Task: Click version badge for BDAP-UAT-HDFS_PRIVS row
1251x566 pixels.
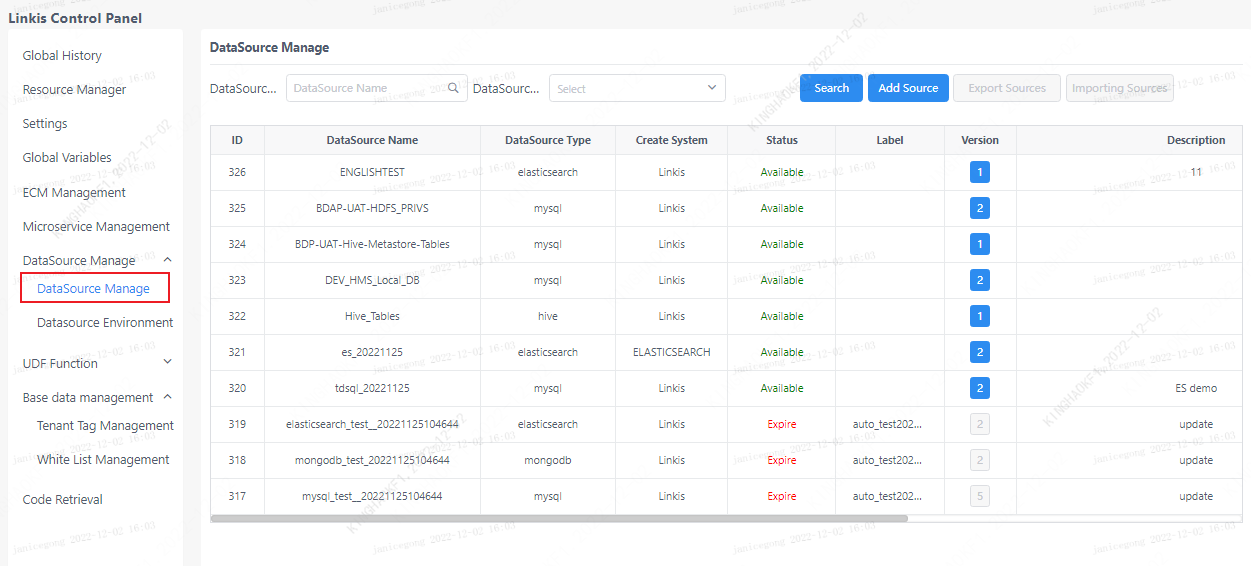Action: pyautogui.click(x=980, y=208)
